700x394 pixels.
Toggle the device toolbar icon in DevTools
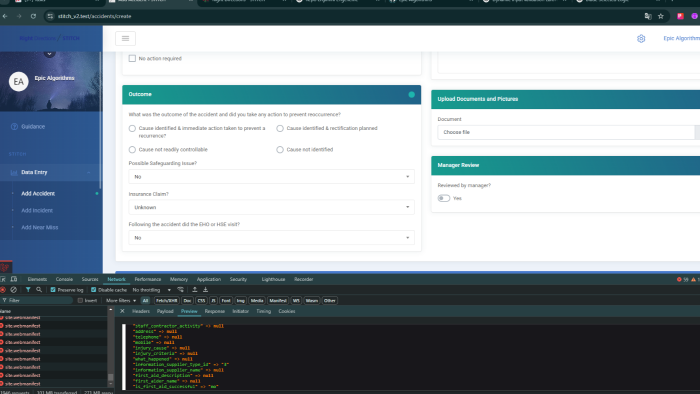[x=14, y=279]
